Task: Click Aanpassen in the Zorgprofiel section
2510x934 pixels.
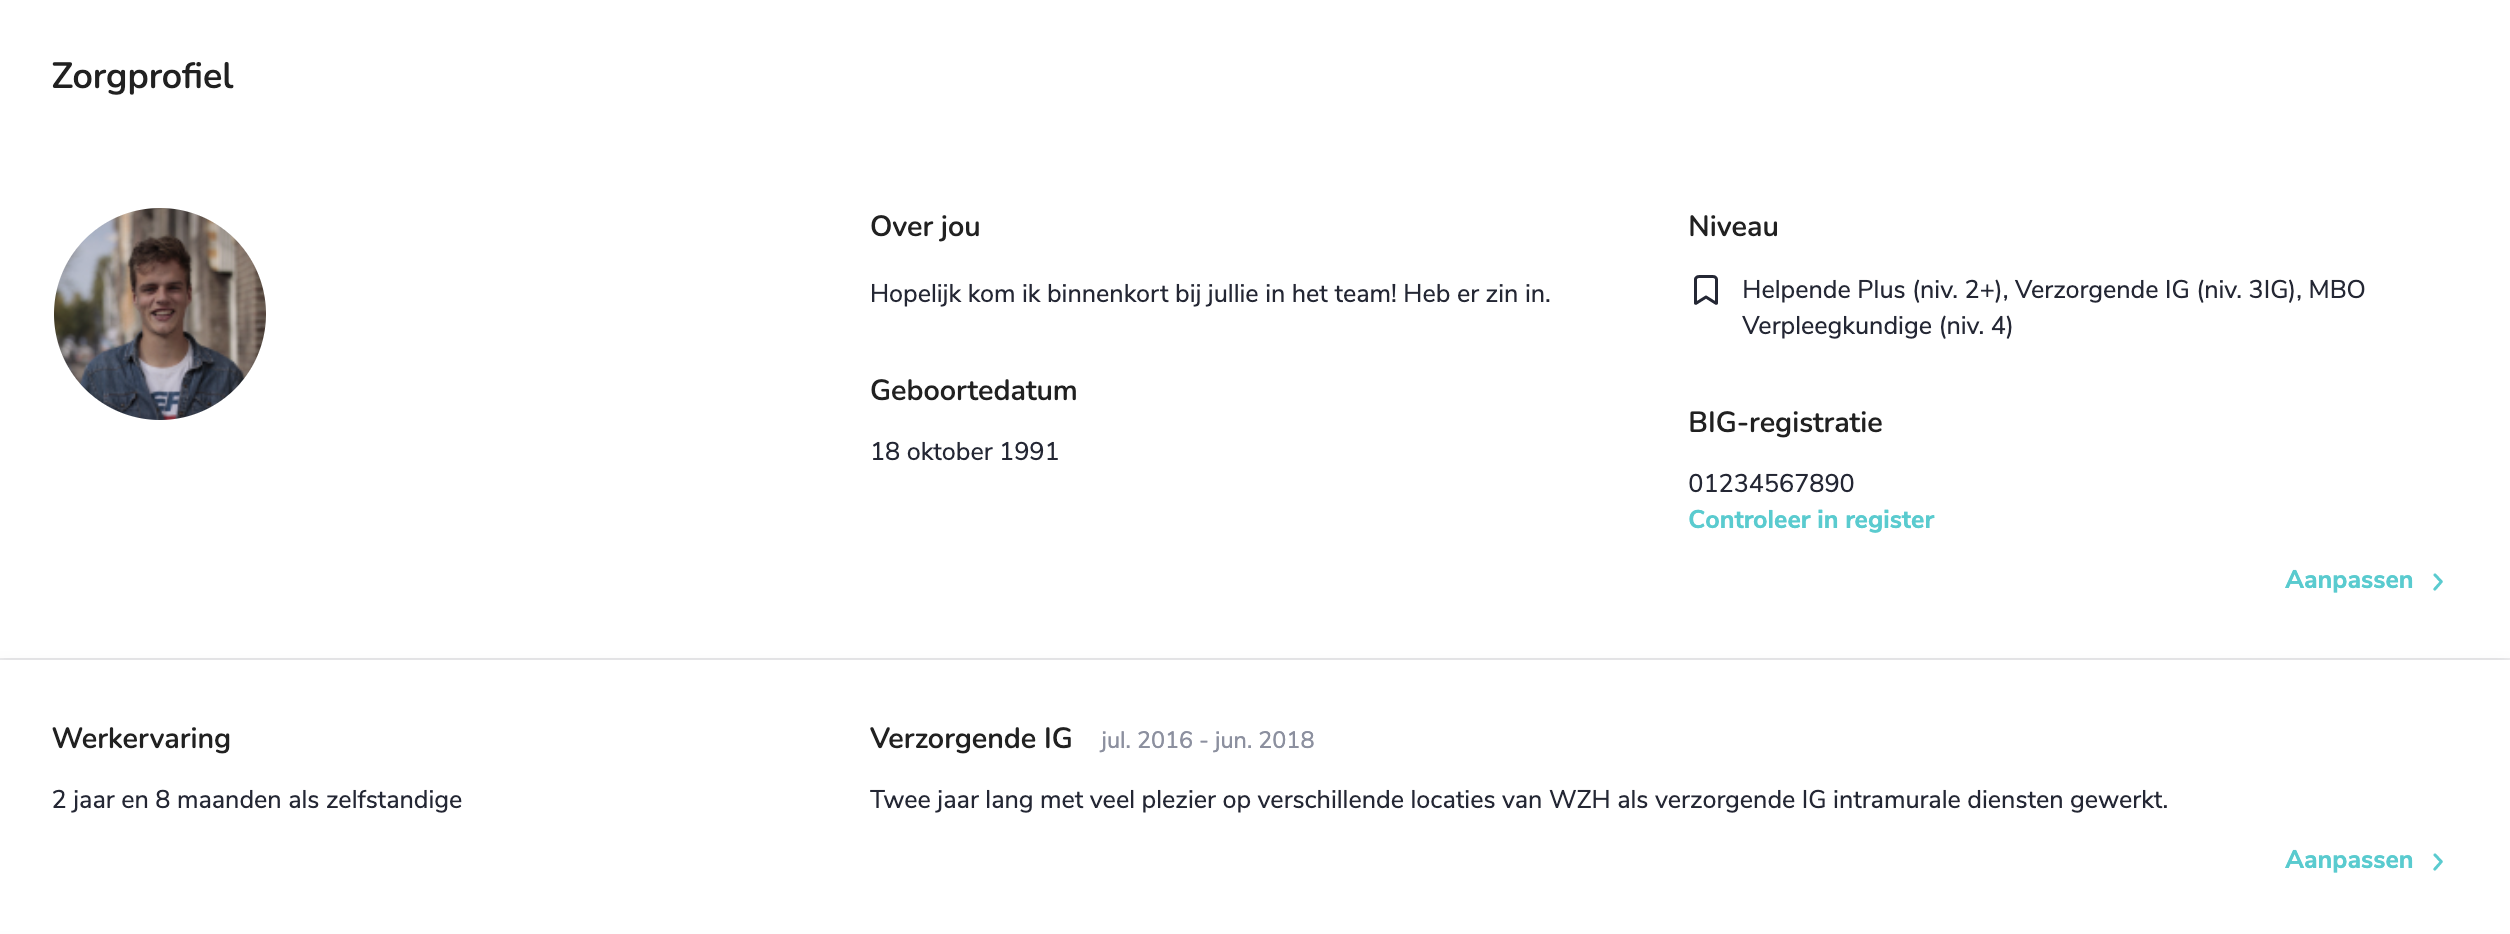Action: 2348,580
